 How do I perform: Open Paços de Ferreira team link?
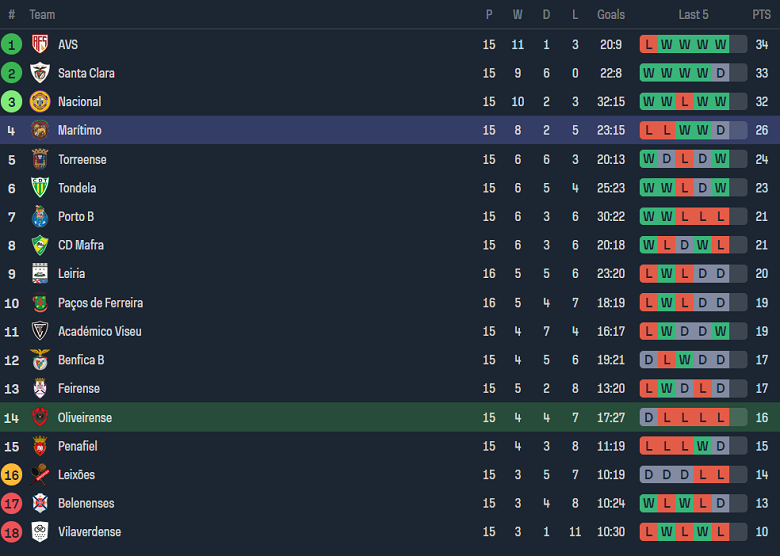tap(100, 303)
